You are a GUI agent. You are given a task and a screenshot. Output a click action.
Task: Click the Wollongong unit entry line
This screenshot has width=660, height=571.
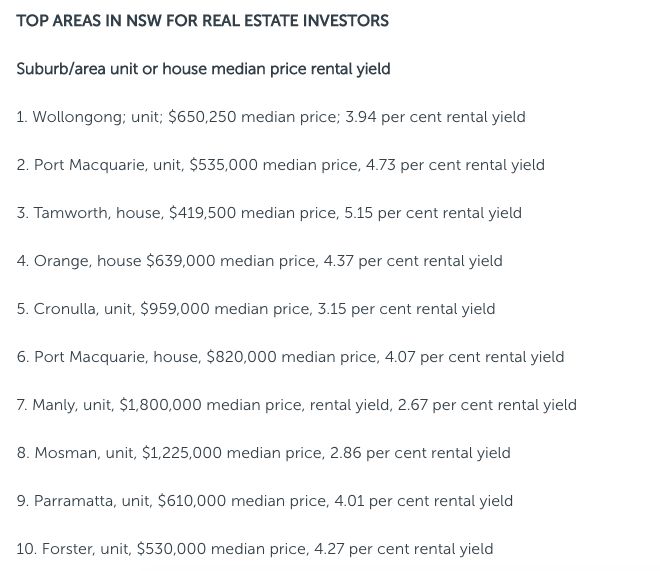click(271, 117)
